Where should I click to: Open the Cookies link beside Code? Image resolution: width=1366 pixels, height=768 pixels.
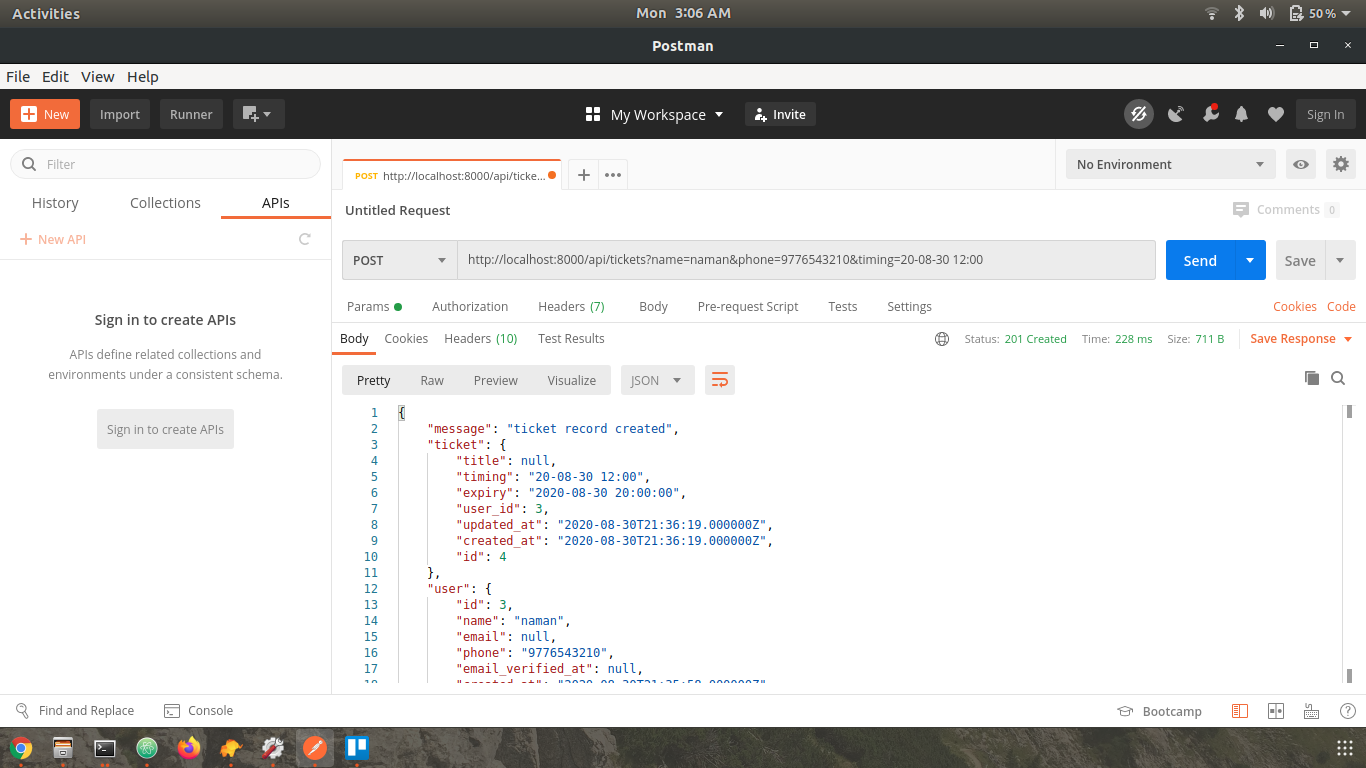point(1295,307)
